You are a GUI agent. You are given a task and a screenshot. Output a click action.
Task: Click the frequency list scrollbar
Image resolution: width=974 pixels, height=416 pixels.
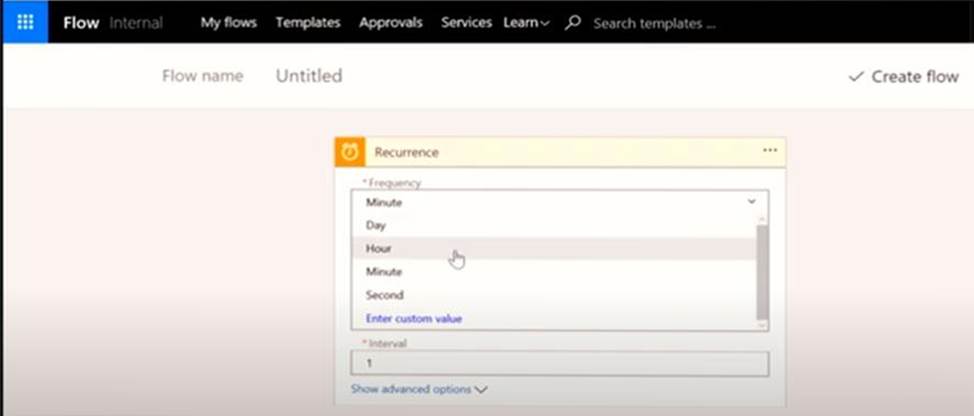(762, 272)
